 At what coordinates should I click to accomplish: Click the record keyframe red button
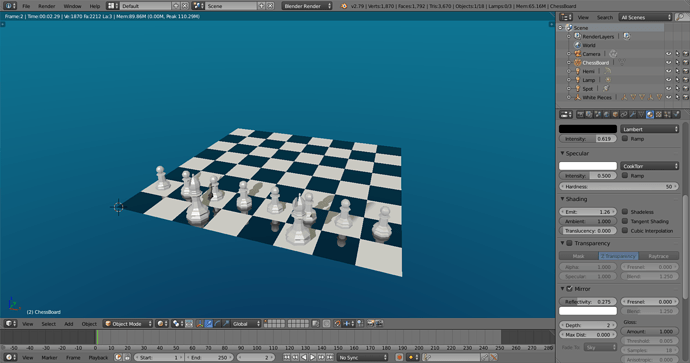(399, 357)
